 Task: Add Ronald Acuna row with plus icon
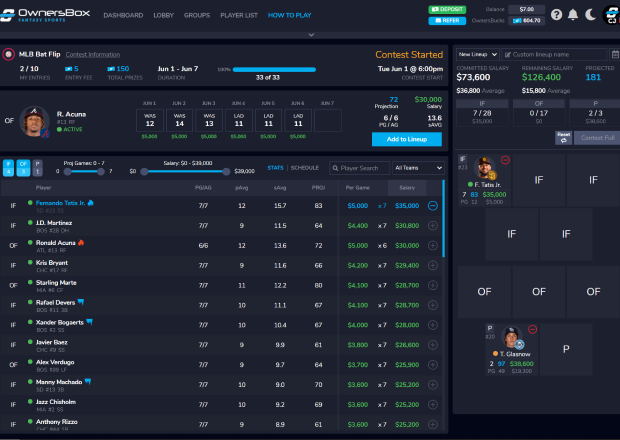433,245
